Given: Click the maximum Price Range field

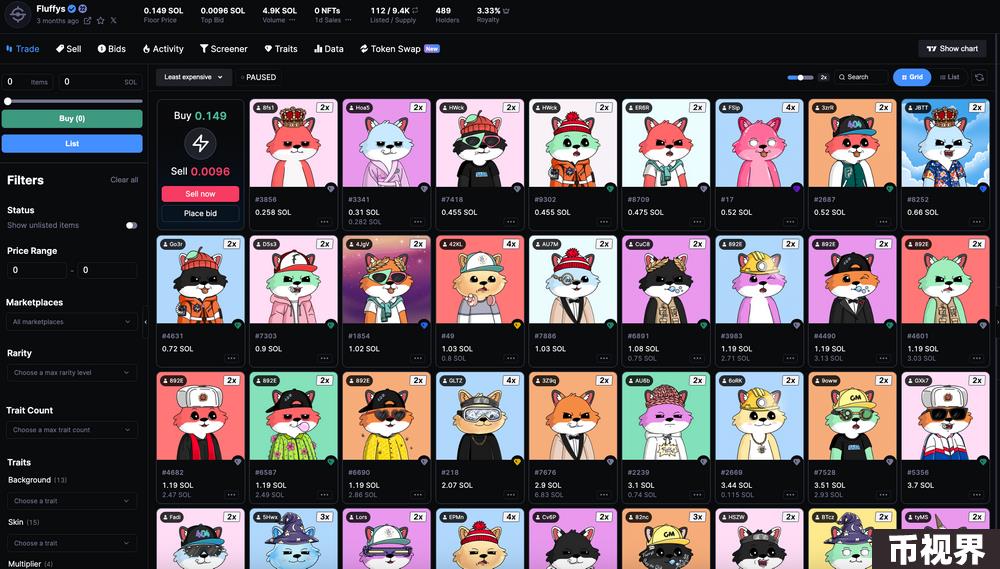Looking at the screenshot, I should [107, 270].
